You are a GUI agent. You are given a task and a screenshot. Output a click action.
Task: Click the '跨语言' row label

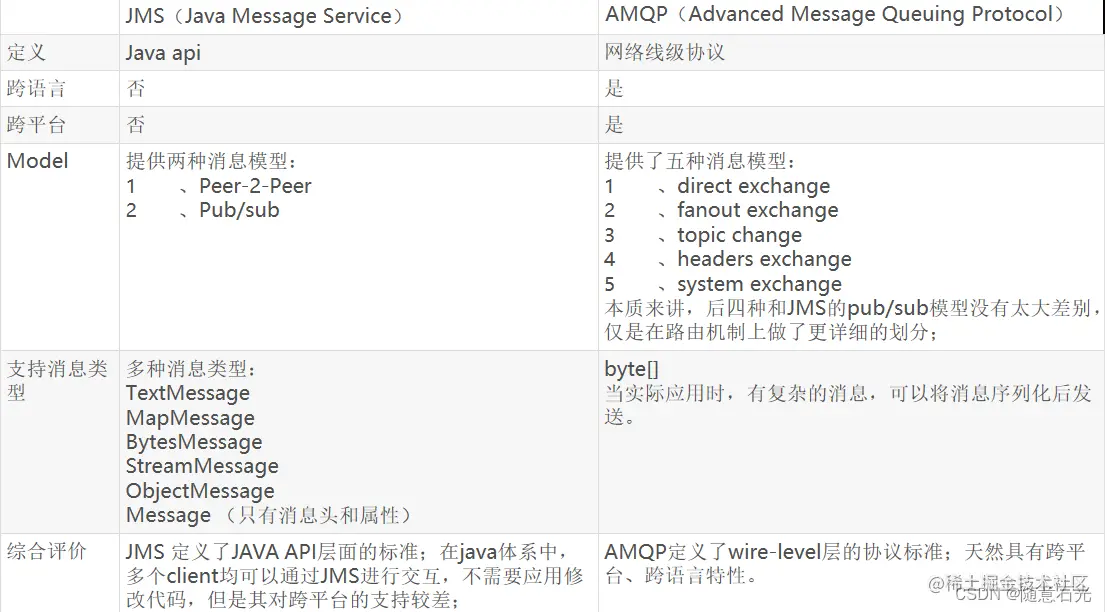coord(36,88)
